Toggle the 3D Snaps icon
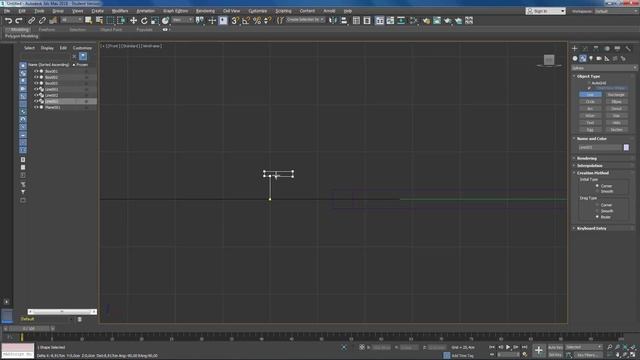Viewport: 640px width, 360px height. click(235, 20)
